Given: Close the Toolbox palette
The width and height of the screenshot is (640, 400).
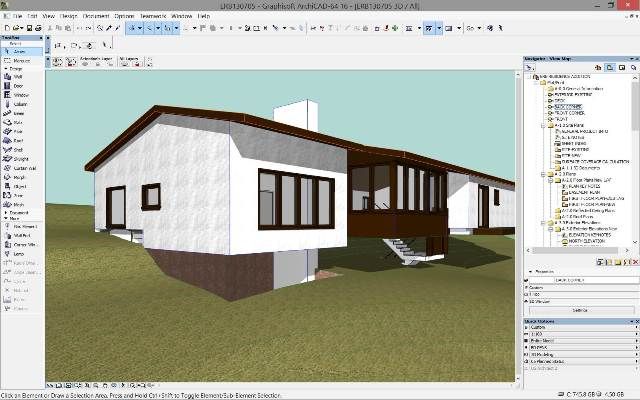Looking at the screenshot, I should tap(41, 38).
